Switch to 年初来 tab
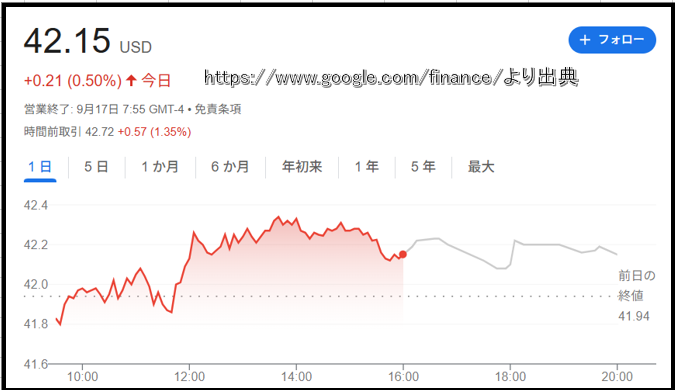 [302, 167]
